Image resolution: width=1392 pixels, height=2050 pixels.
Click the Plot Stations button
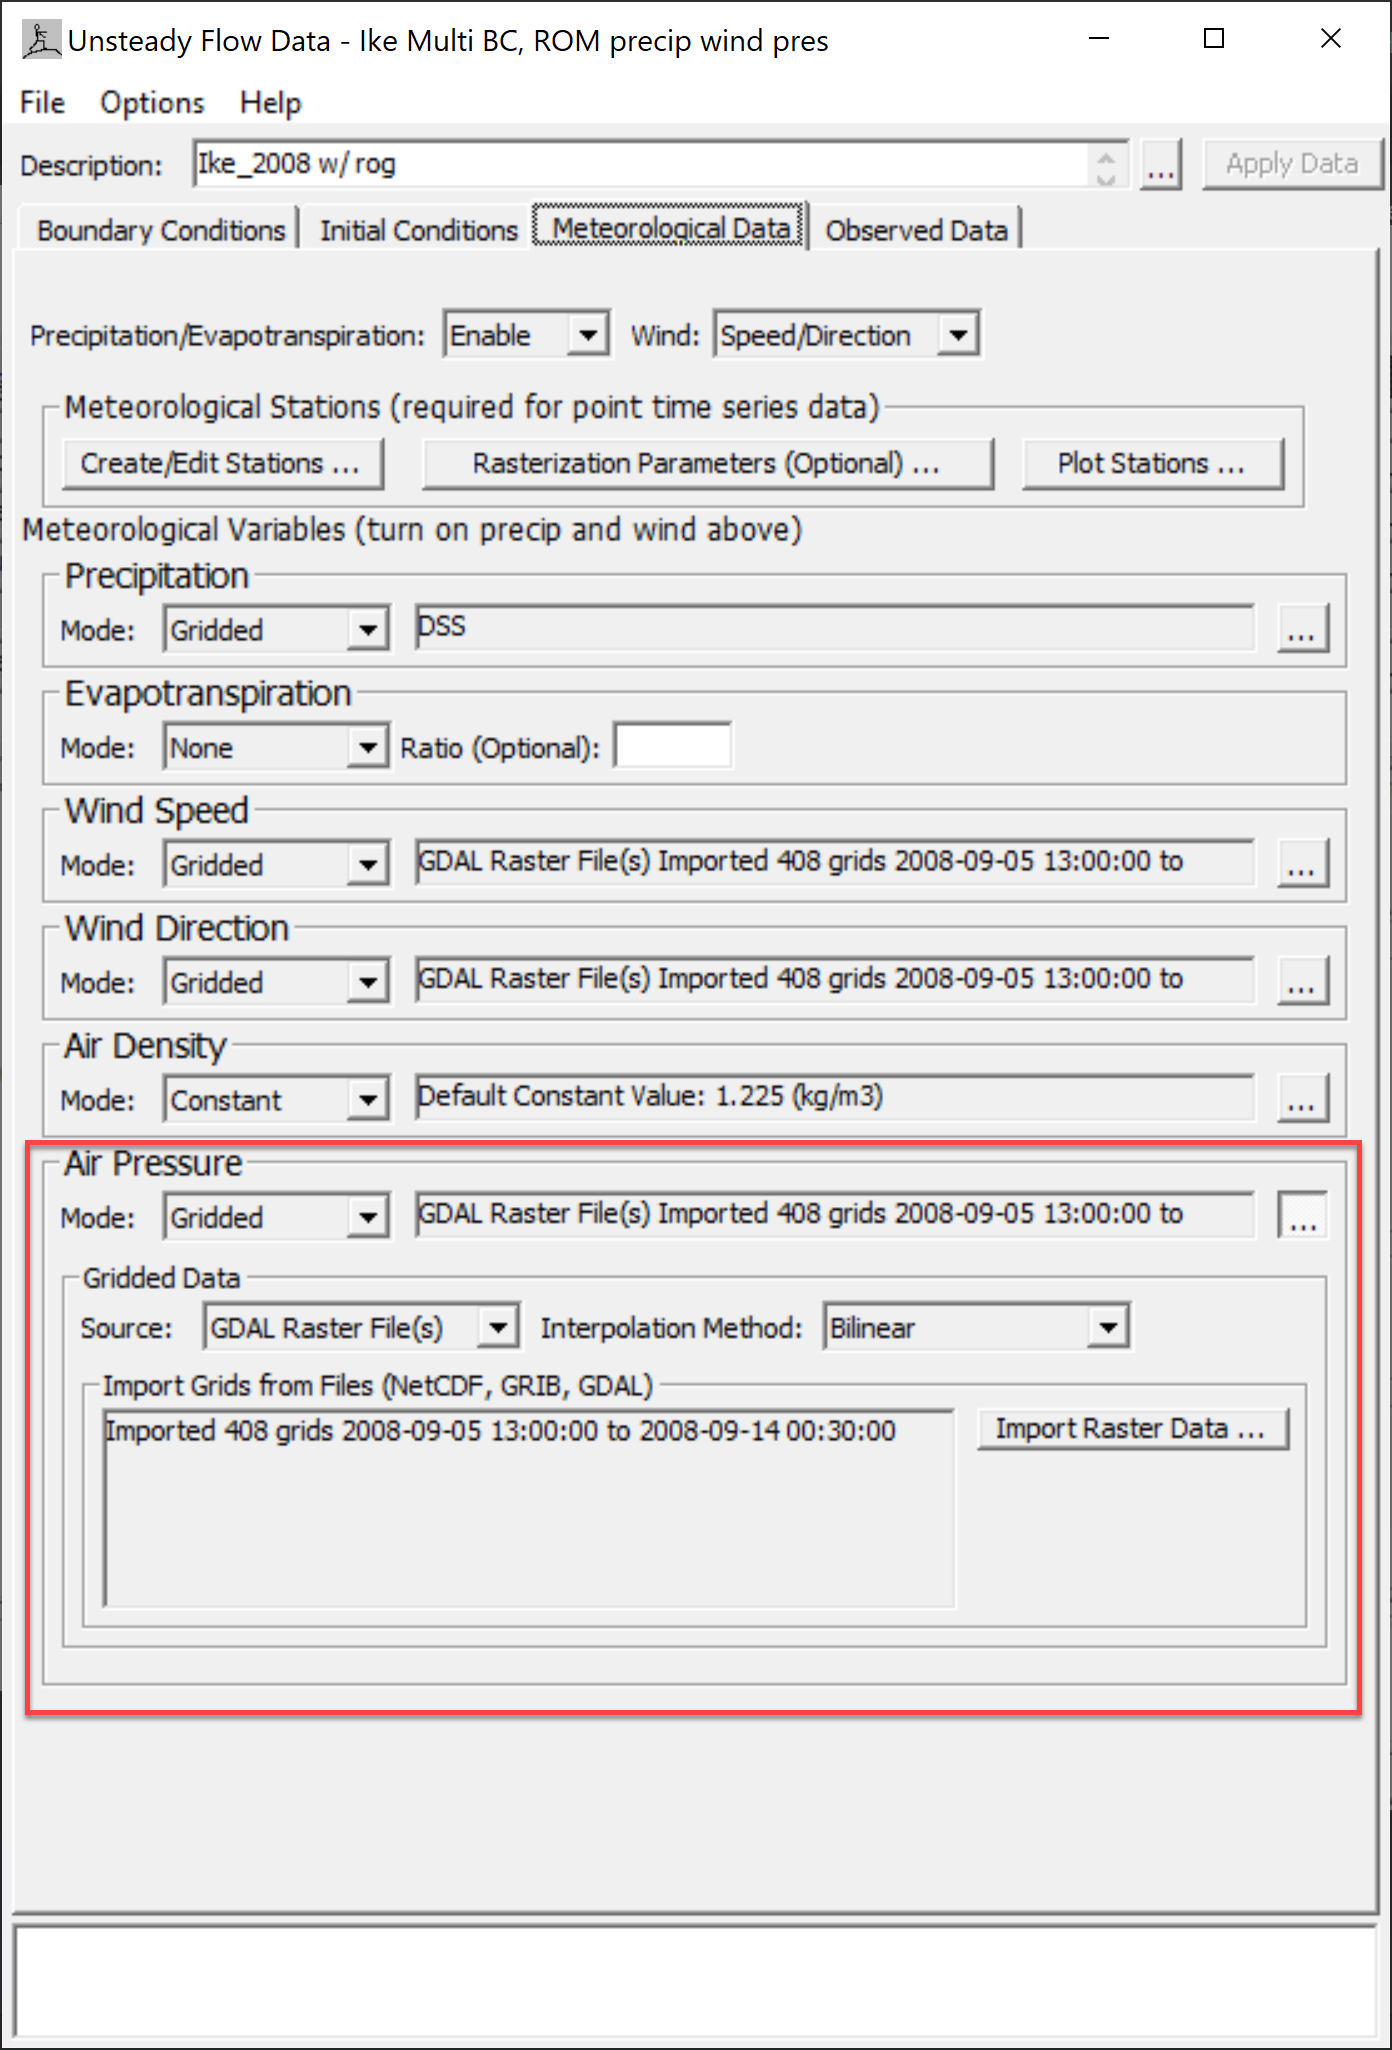pyautogui.click(x=1153, y=464)
